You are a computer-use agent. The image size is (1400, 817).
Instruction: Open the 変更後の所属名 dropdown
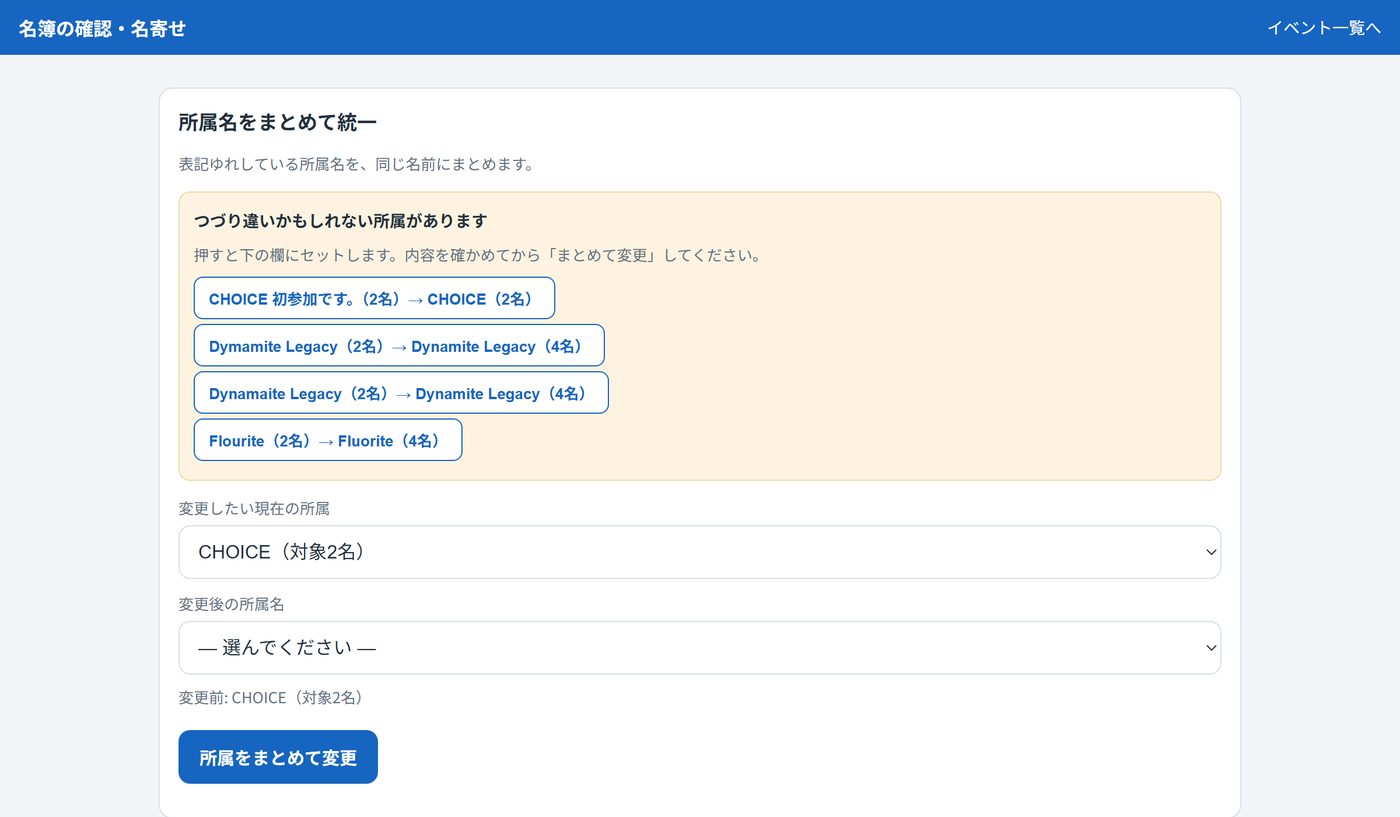[700, 648]
